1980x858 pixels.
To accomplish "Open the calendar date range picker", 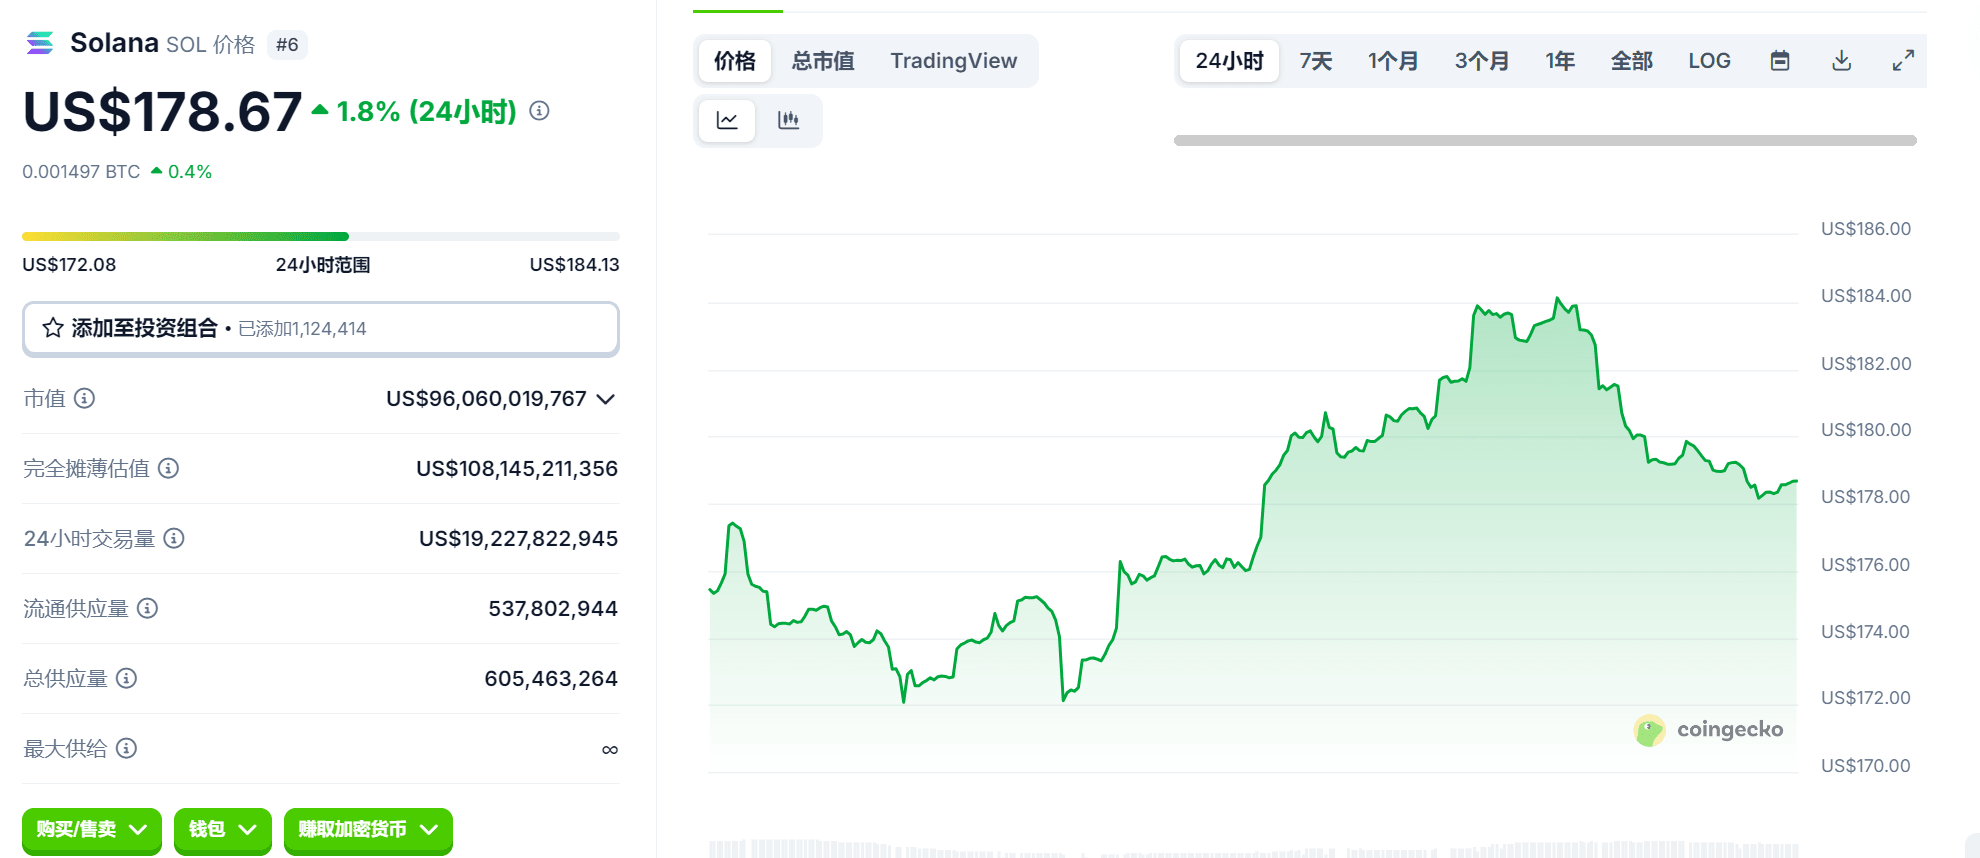I will point(1780,61).
